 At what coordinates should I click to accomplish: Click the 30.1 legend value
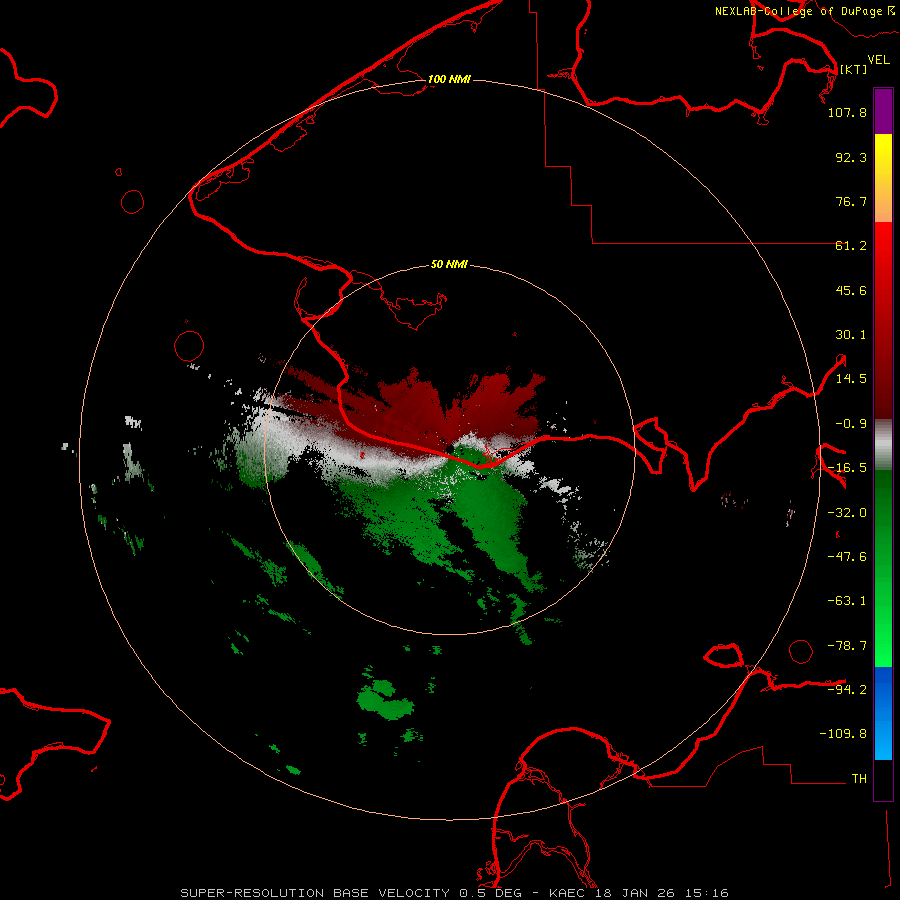coord(851,335)
